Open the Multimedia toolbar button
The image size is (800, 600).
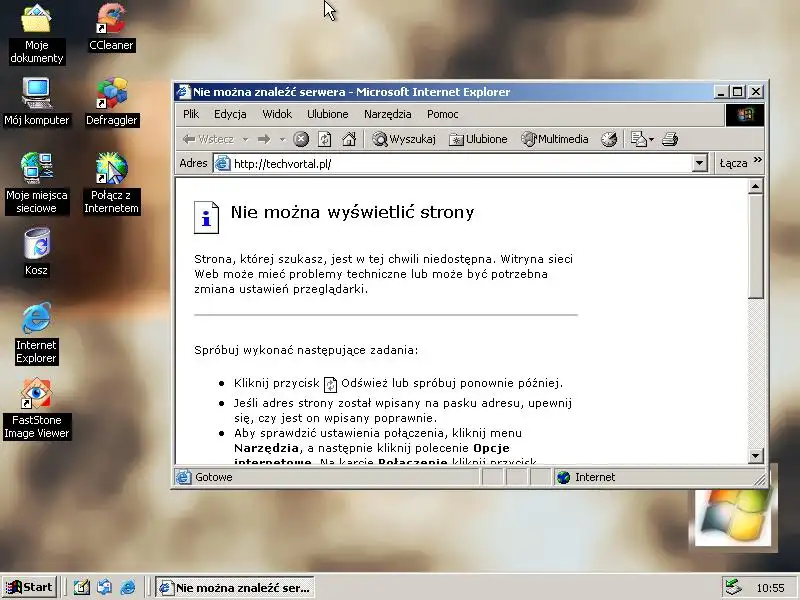pyautogui.click(x=555, y=139)
